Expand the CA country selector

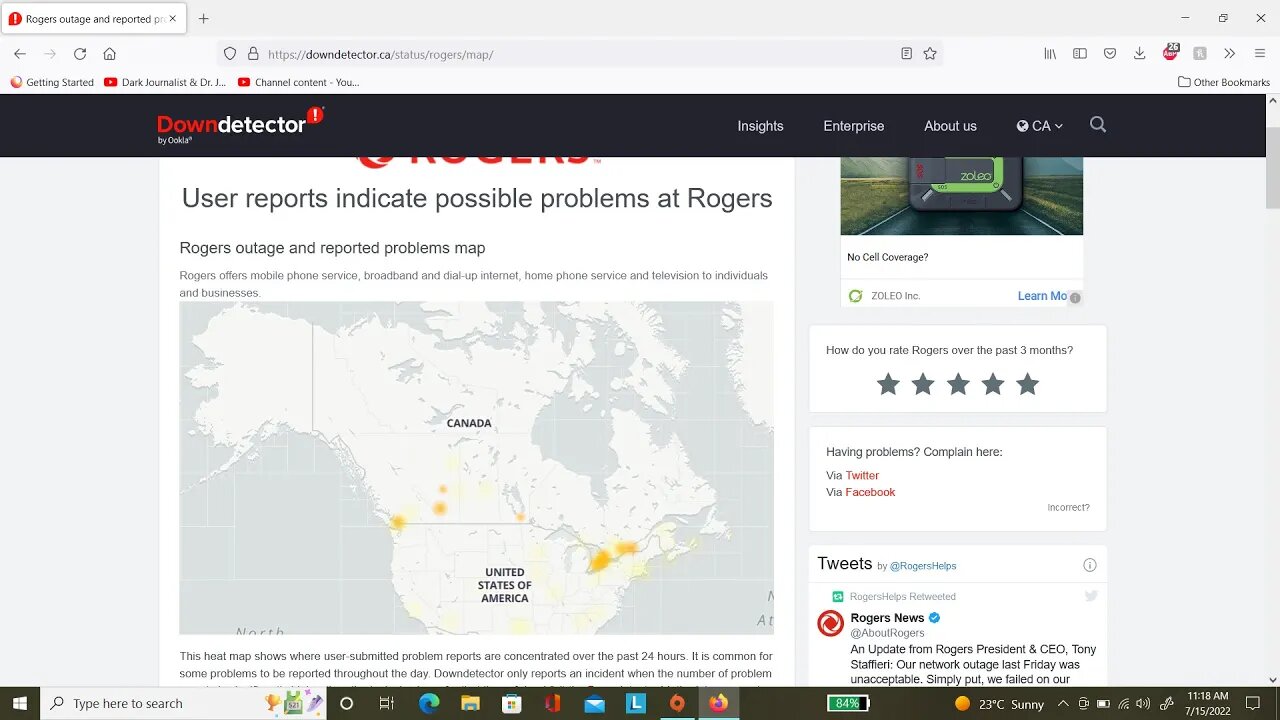(x=1040, y=126)
